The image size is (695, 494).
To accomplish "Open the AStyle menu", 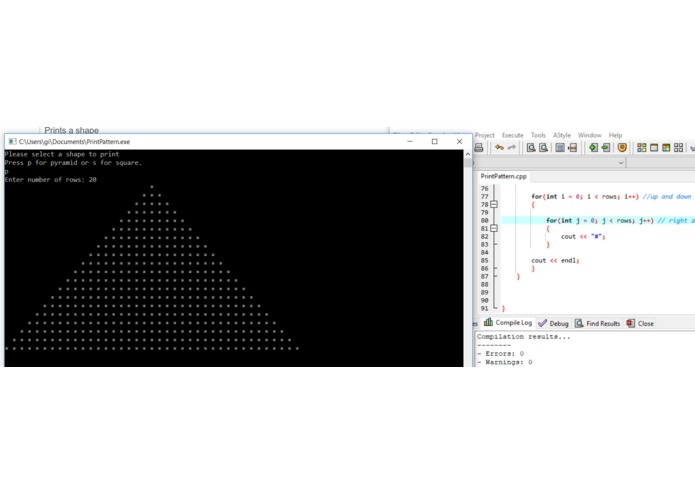I will point(562,135).
